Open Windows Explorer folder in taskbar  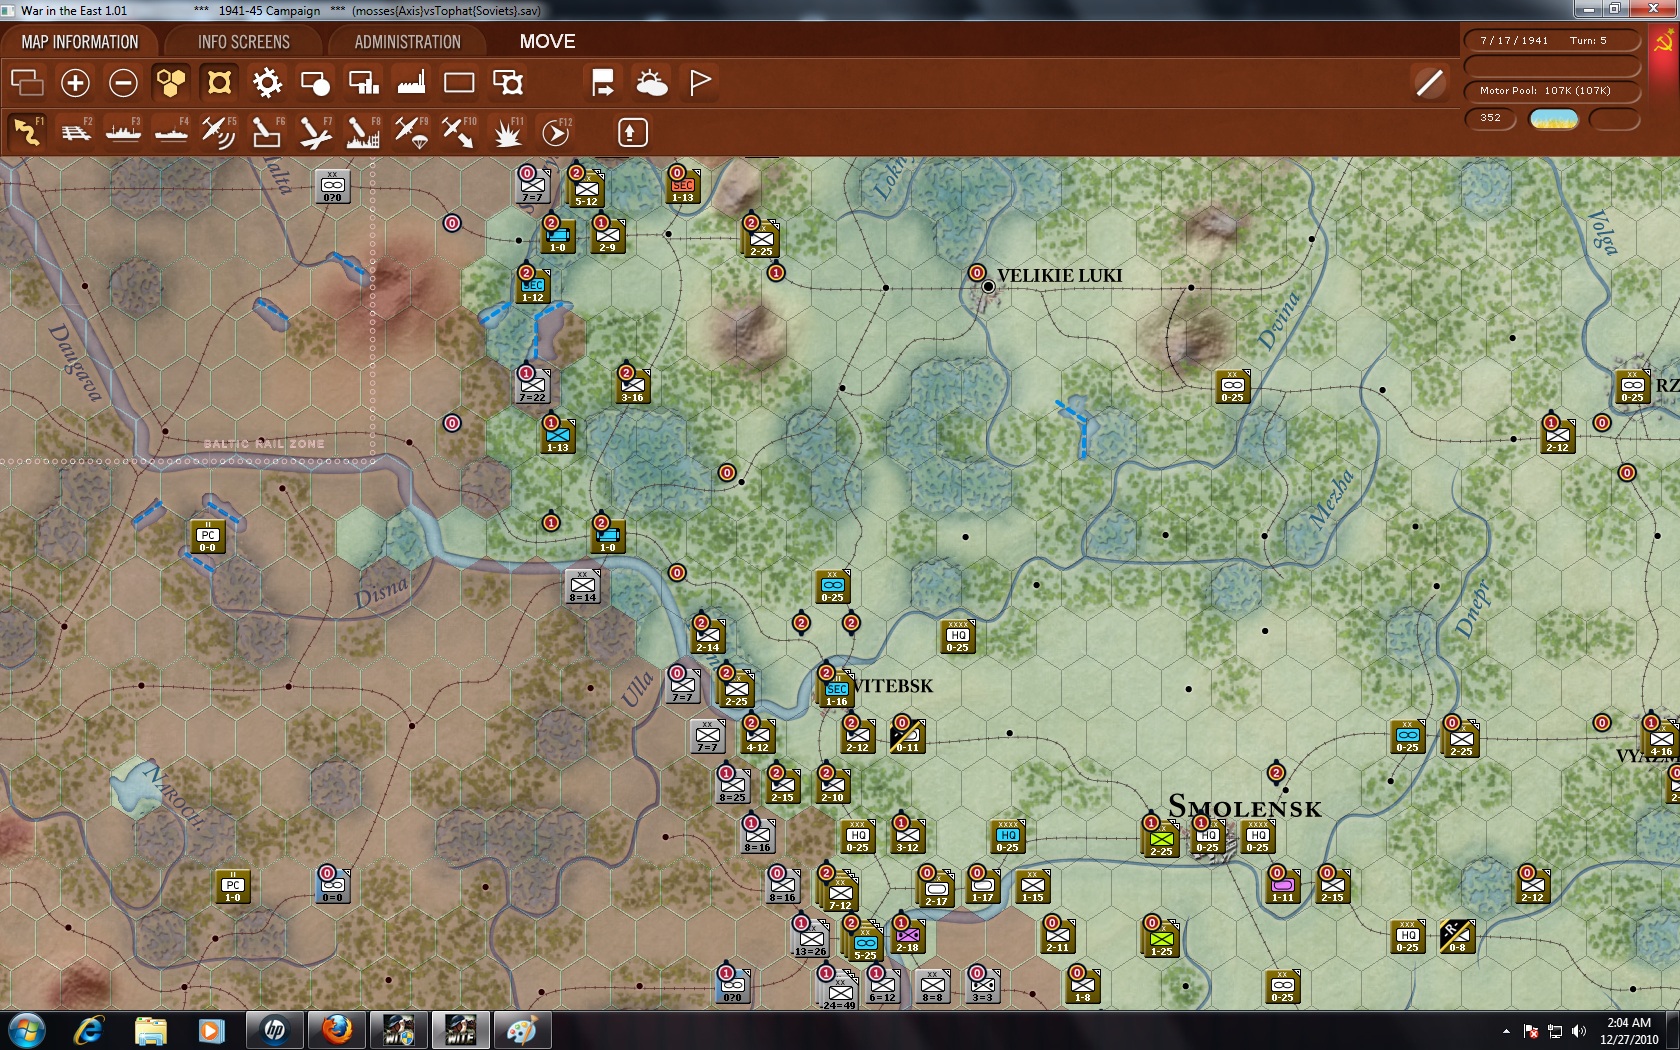151,1030
